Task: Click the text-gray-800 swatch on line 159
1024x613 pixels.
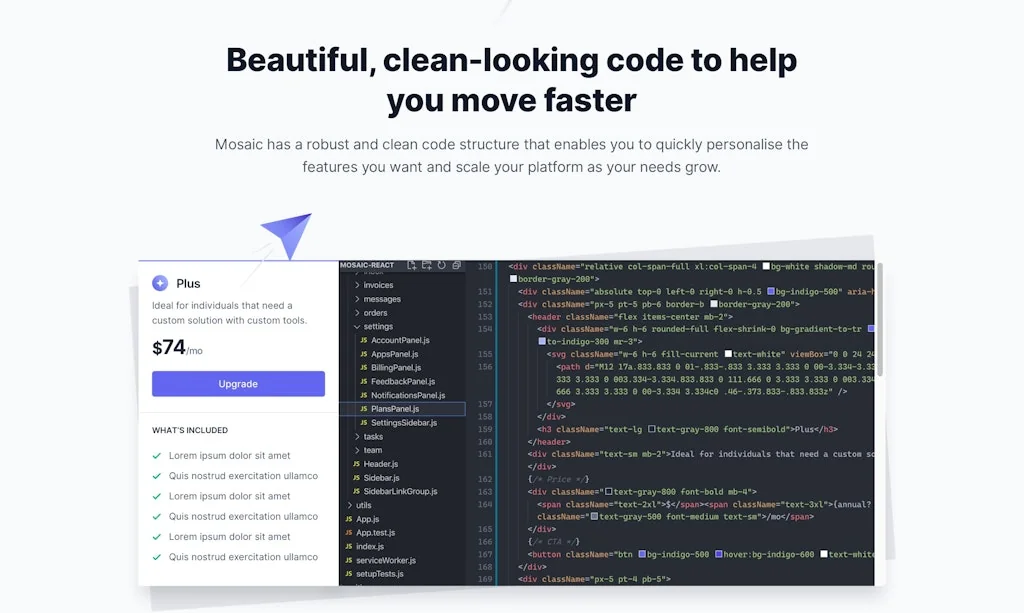Action: tap(651, 429)
